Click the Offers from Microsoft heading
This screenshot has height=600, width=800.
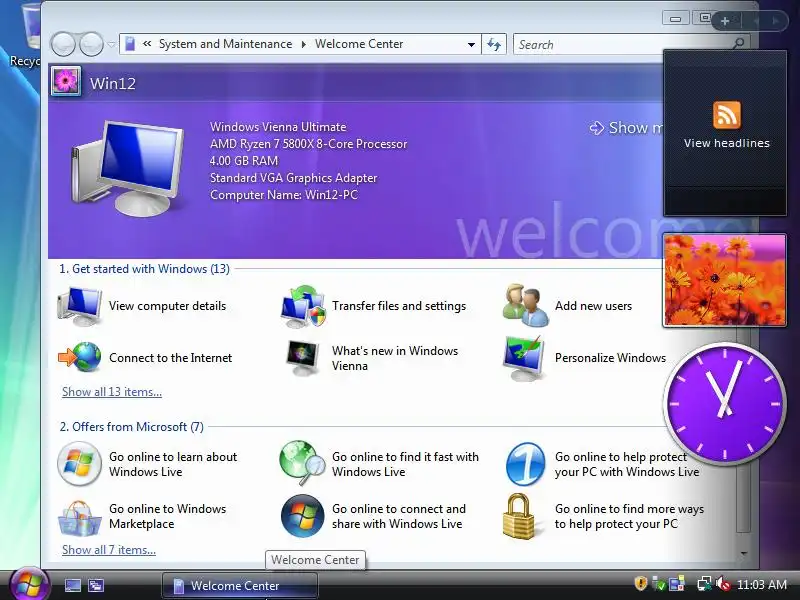pos(132,427)
